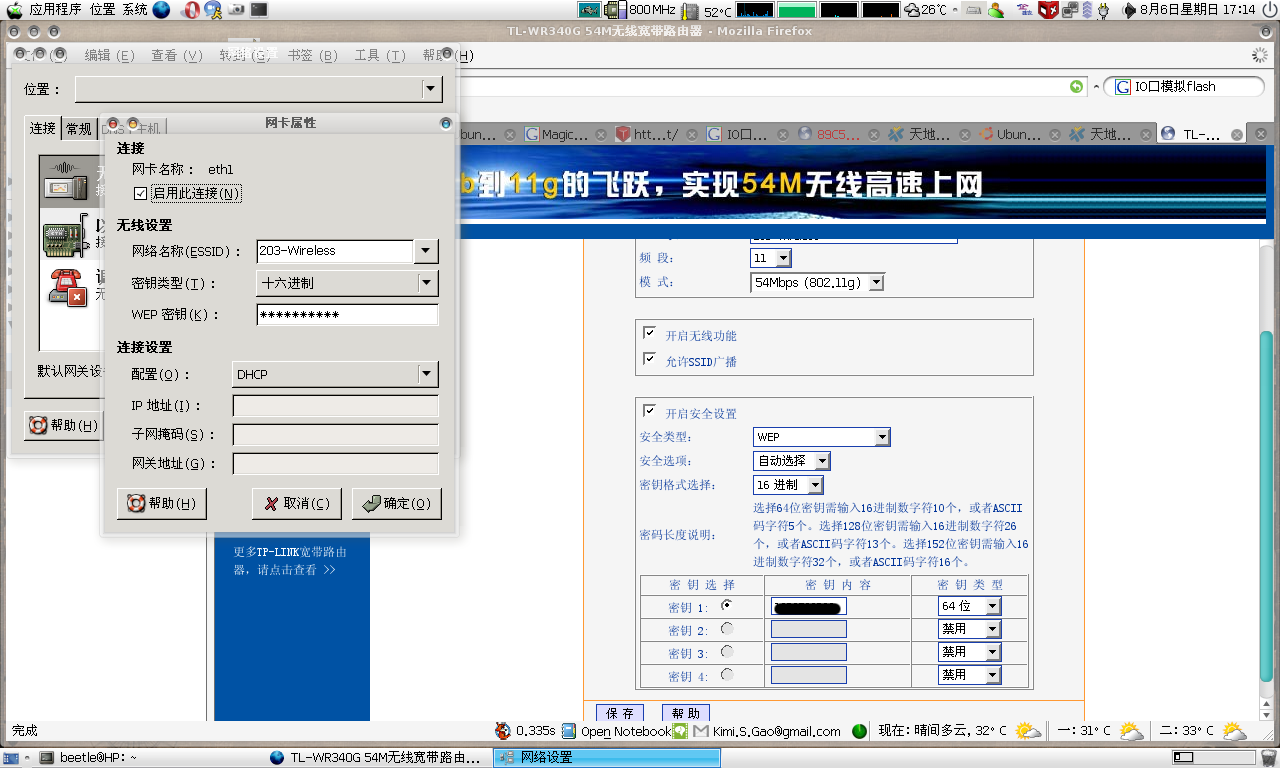Open the 密钥格式选择 dropdown showing 16 进制

tap(788, 485)
